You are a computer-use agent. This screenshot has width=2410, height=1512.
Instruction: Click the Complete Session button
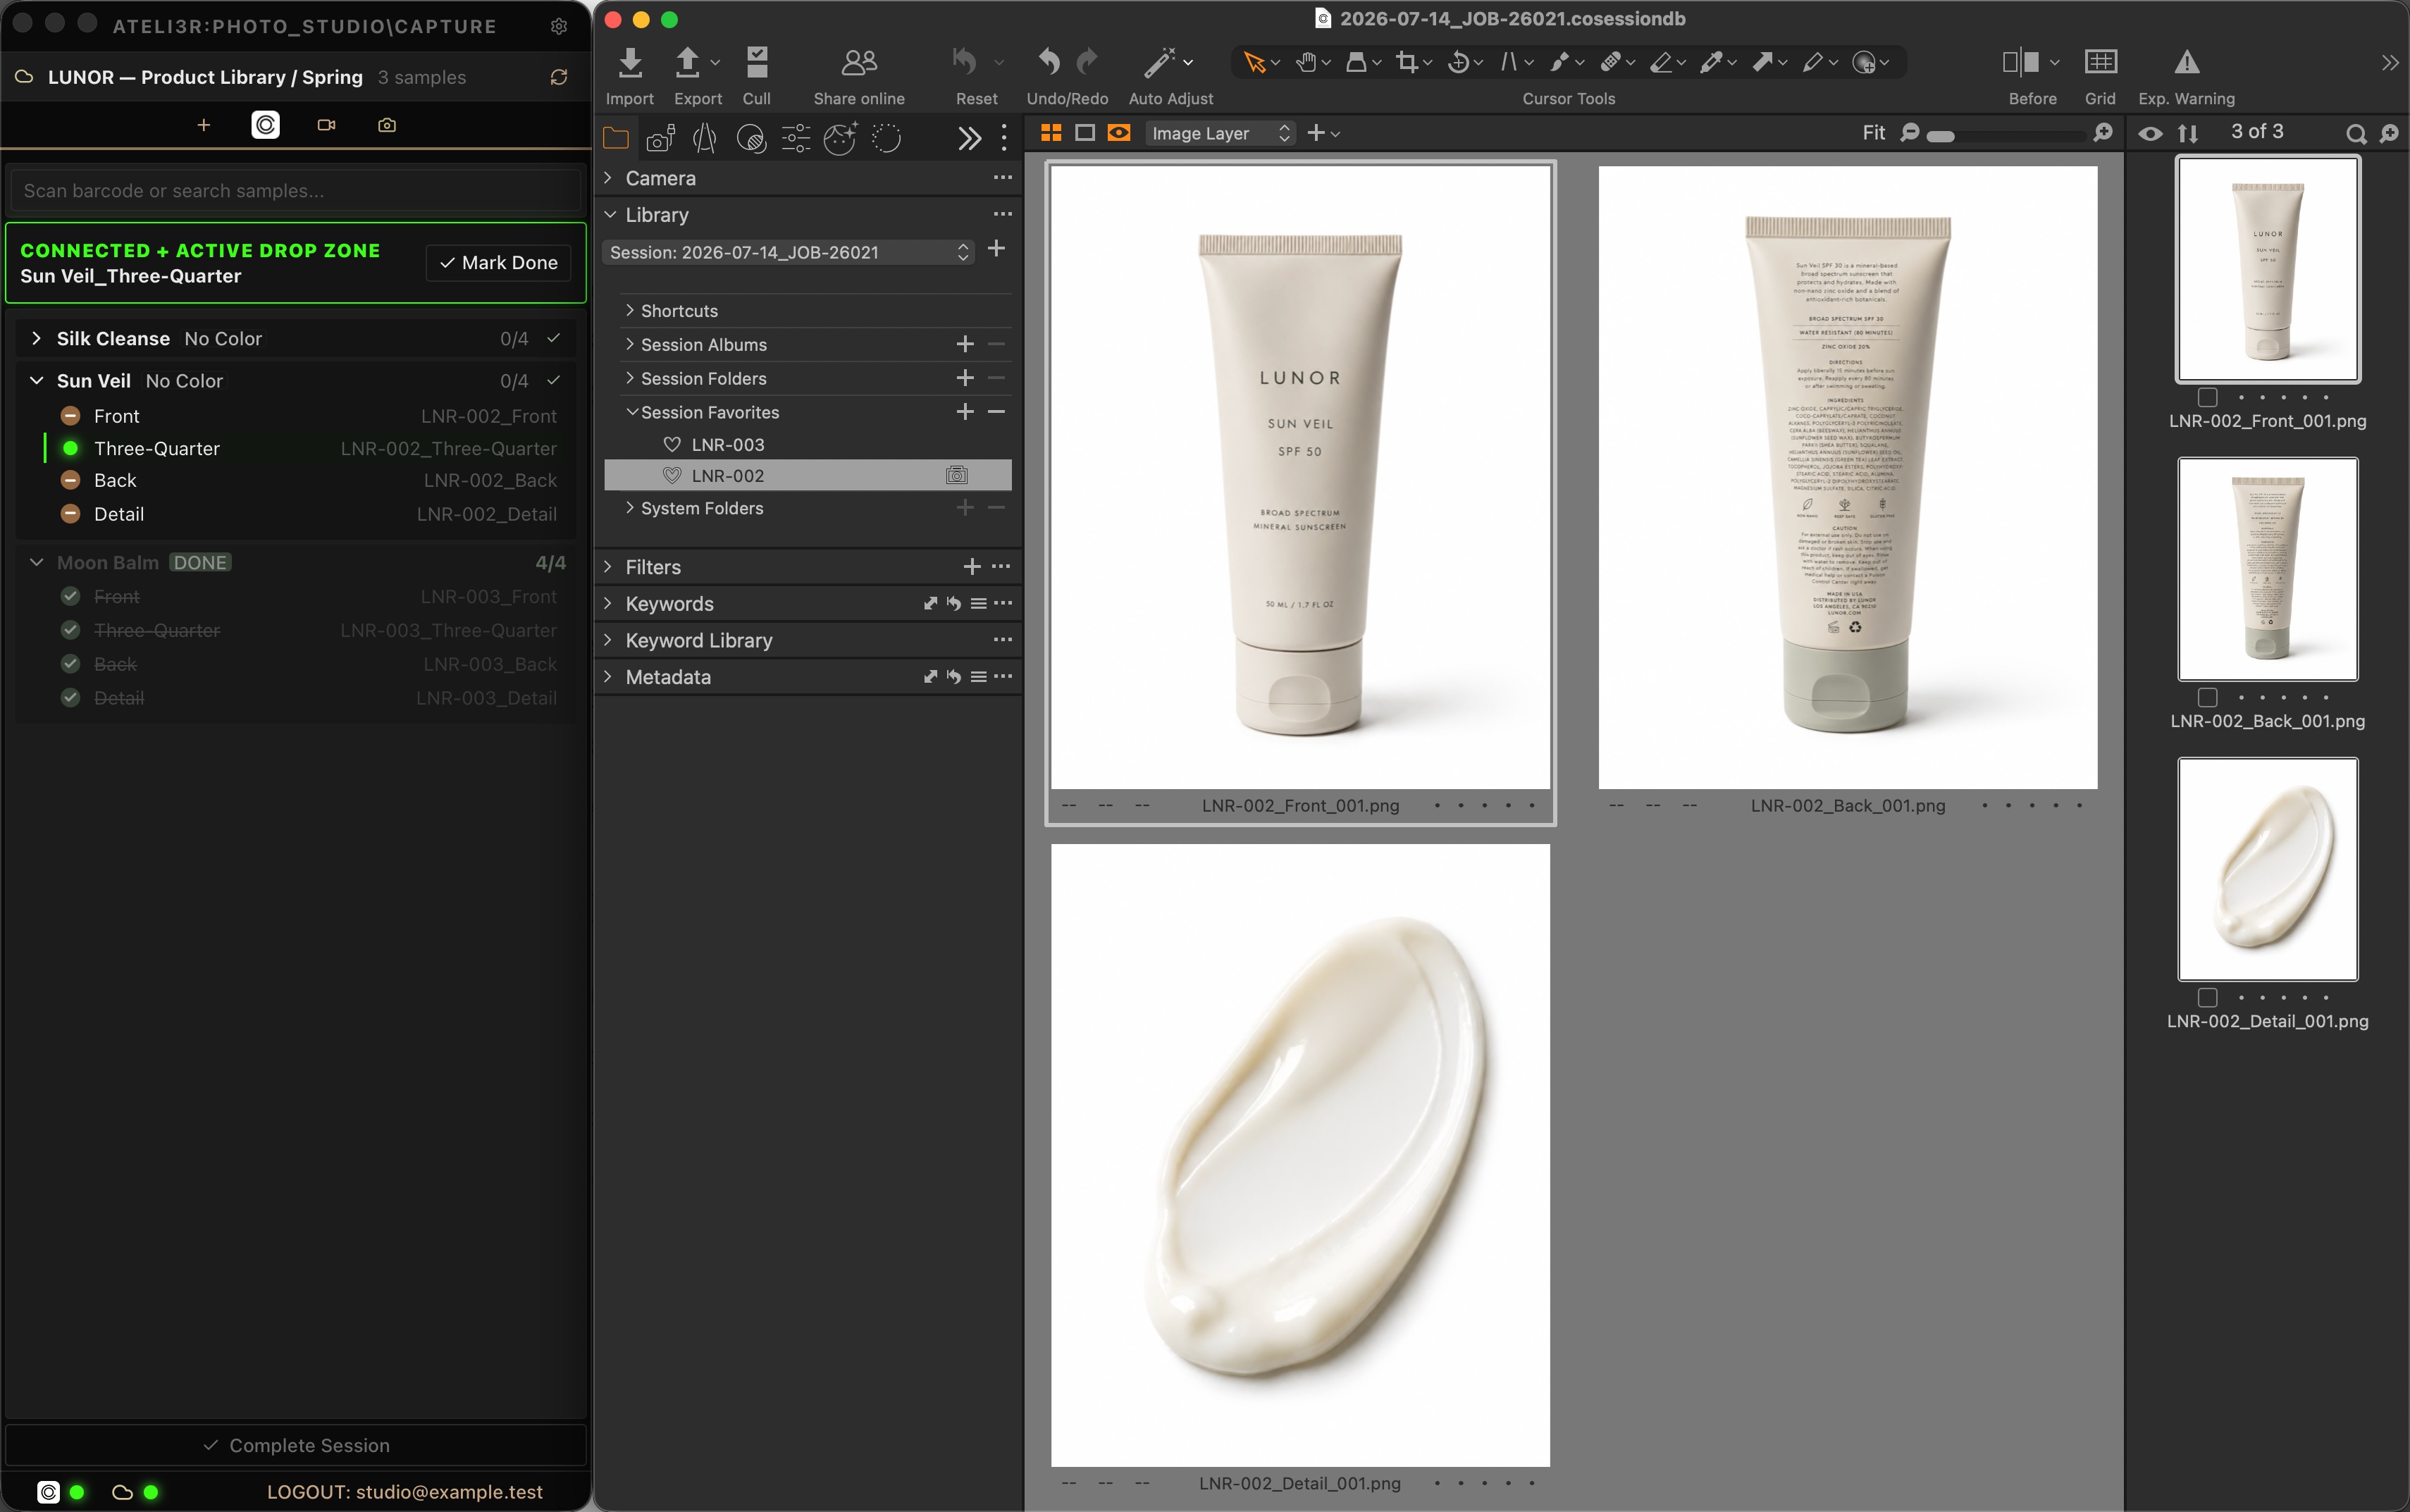point(296,1445)
